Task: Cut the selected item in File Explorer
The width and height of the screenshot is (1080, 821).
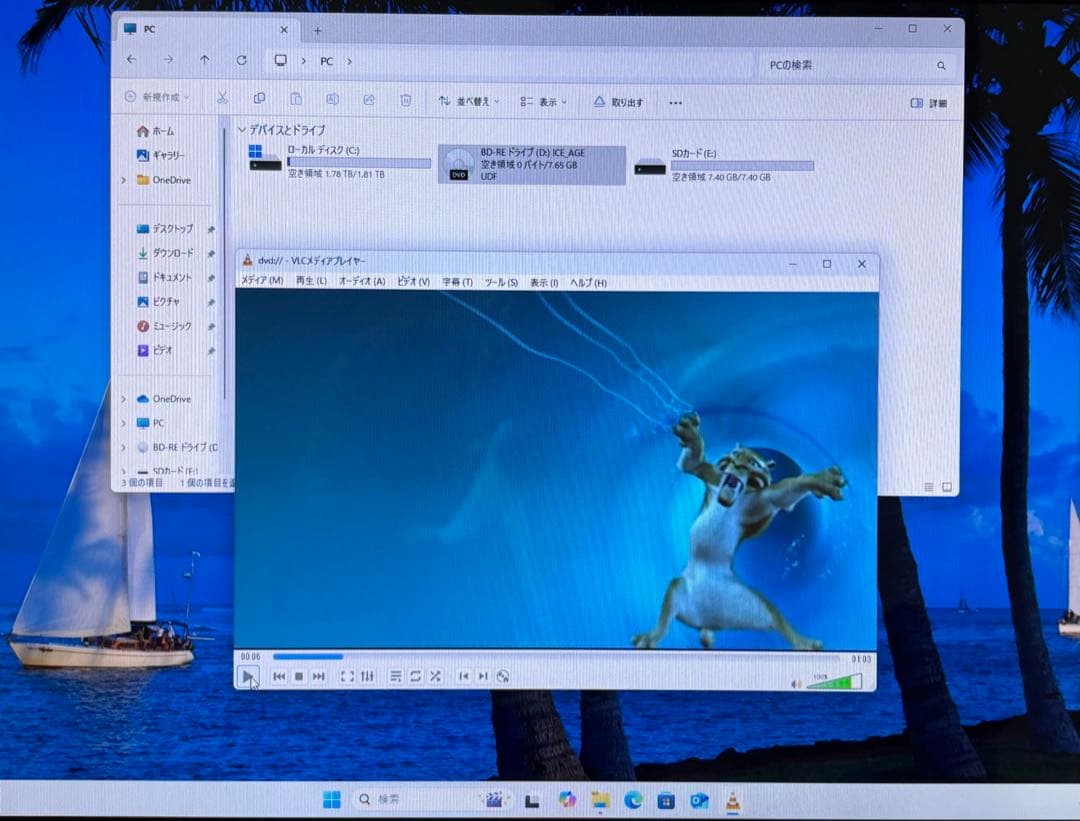Action: pos(223,100)
